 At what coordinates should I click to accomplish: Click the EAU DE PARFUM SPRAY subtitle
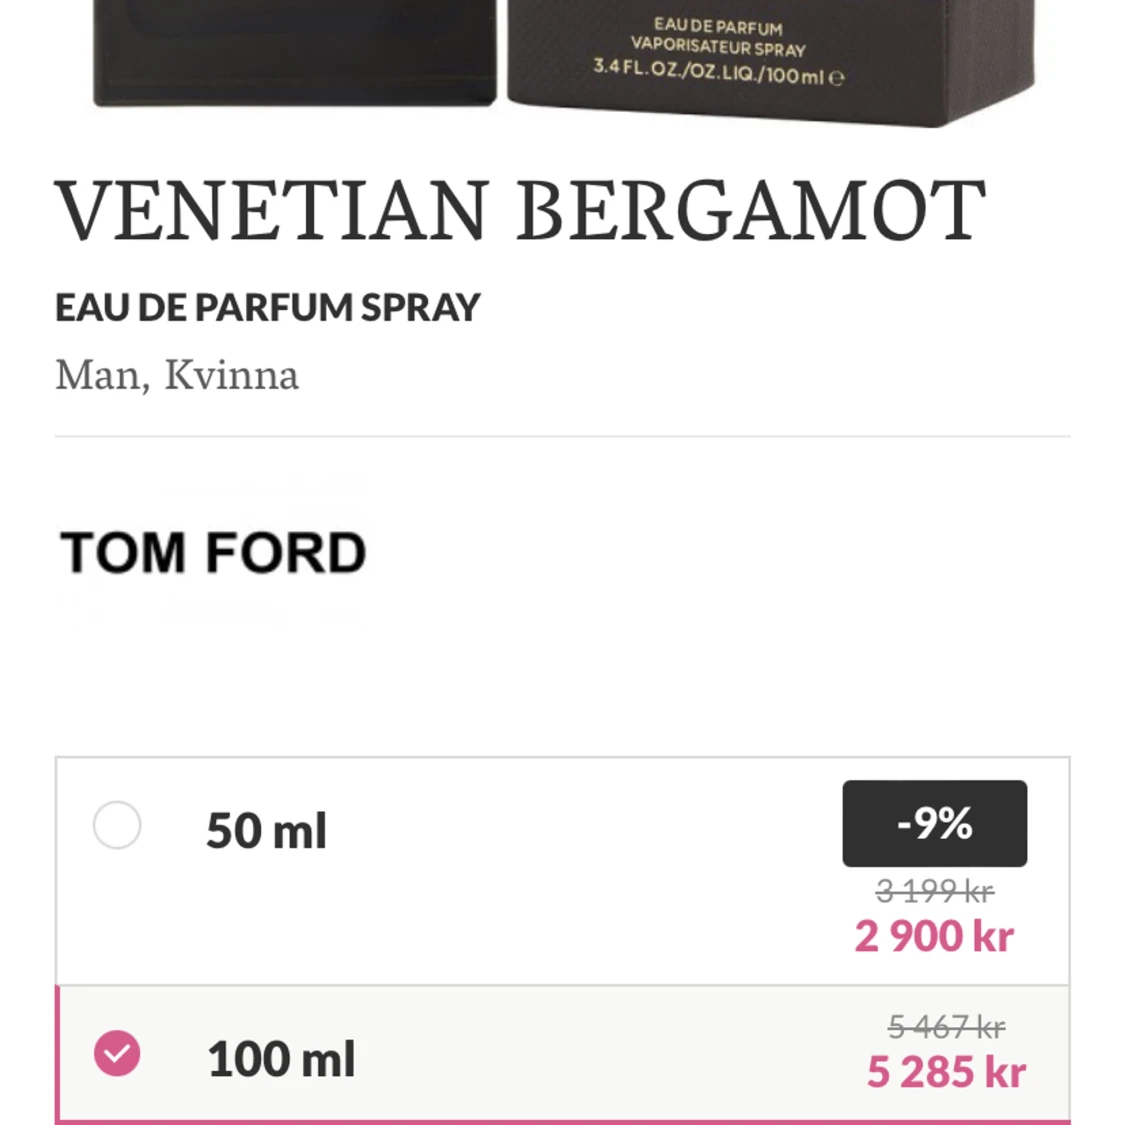267,307
